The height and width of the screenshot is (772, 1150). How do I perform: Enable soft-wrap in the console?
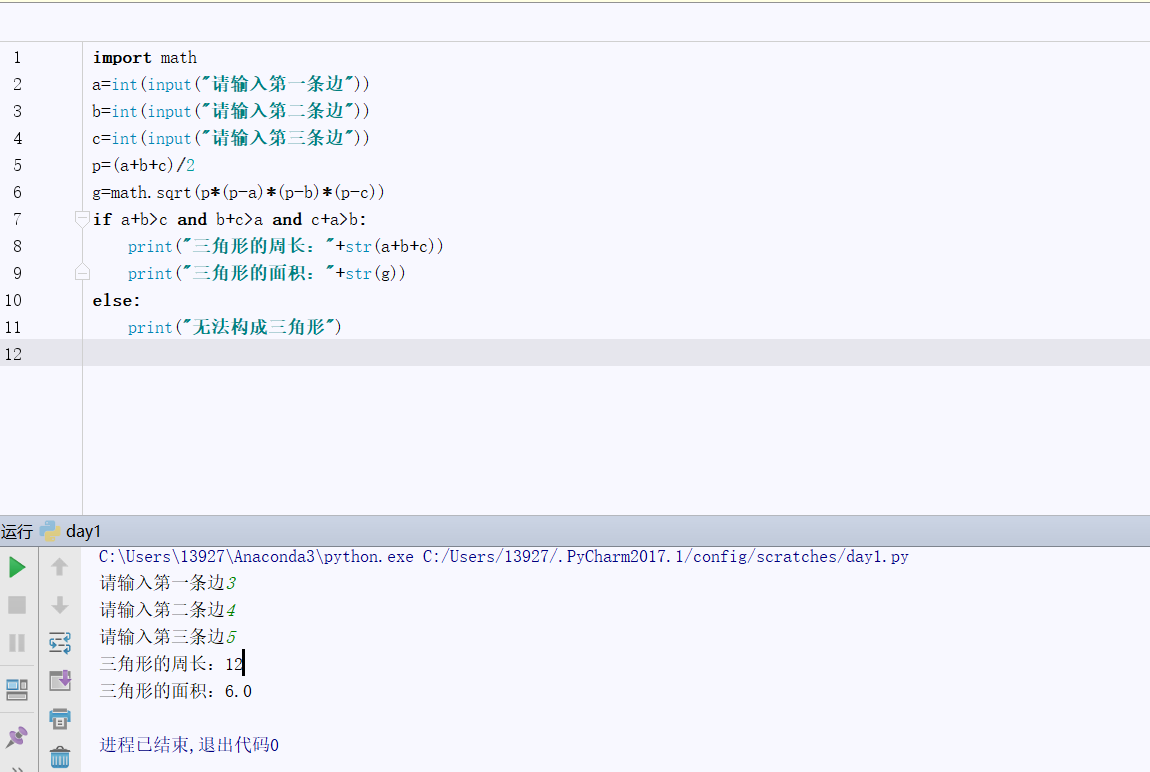click(60, 642)
